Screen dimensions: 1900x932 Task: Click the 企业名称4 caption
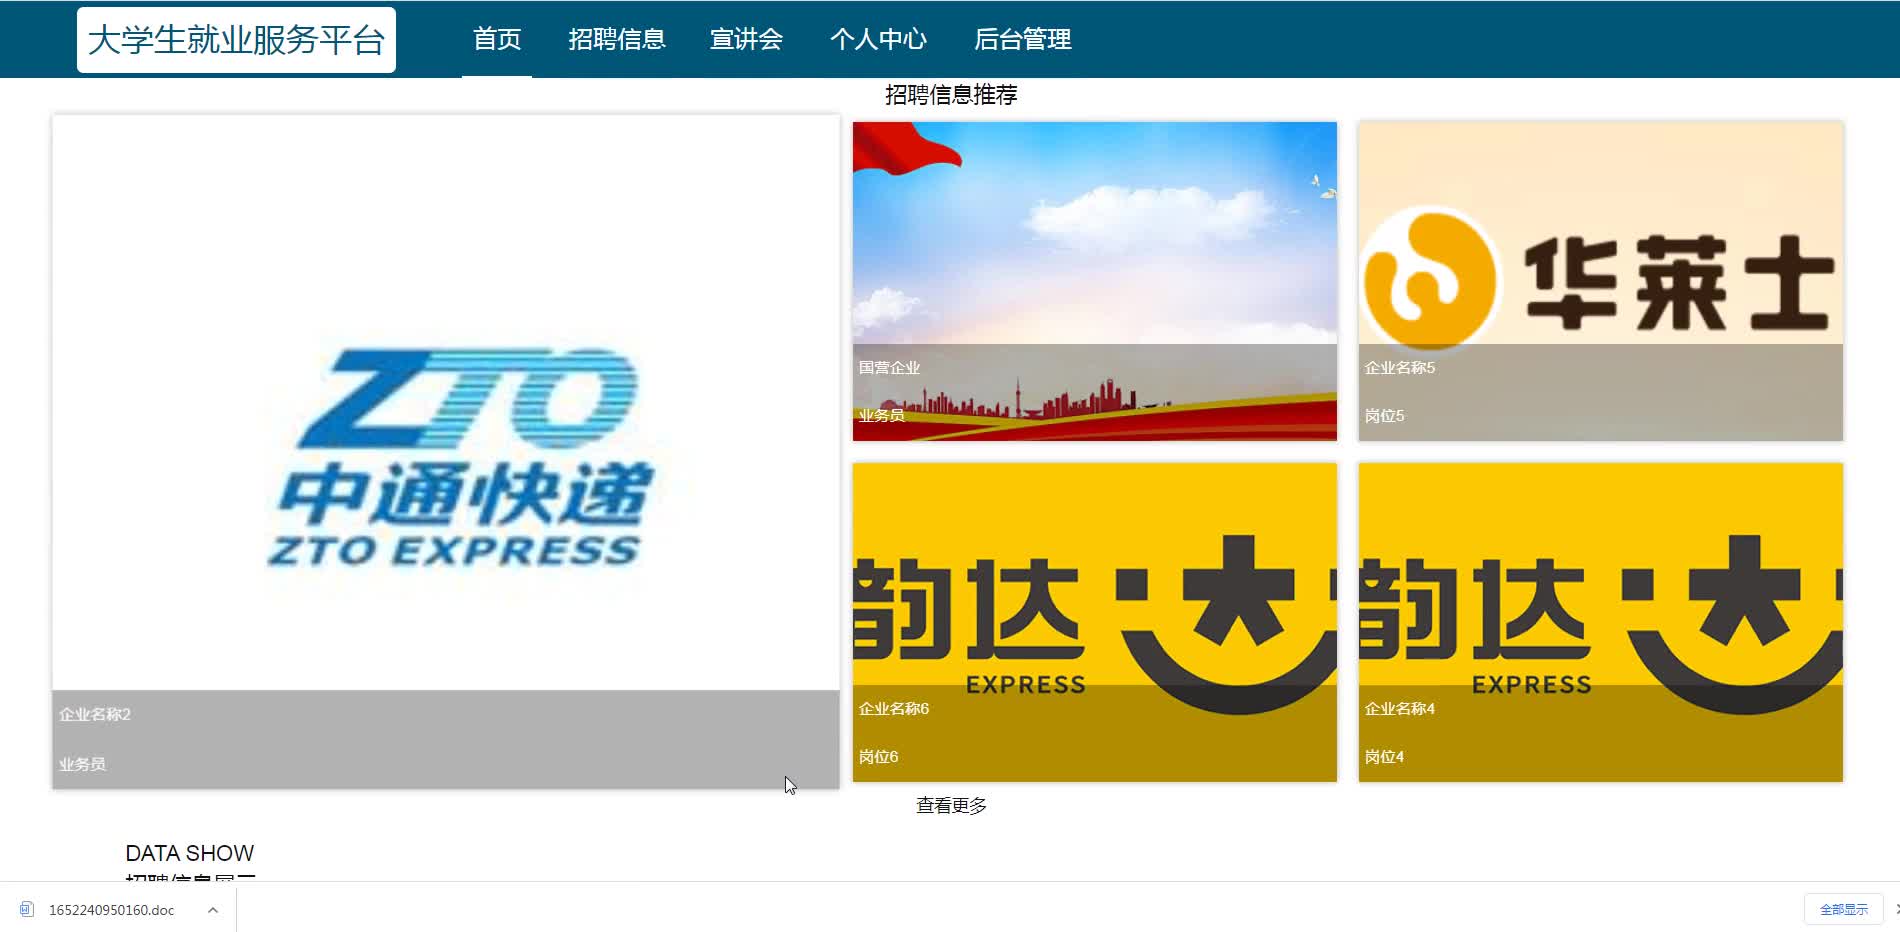(1399, 708)
